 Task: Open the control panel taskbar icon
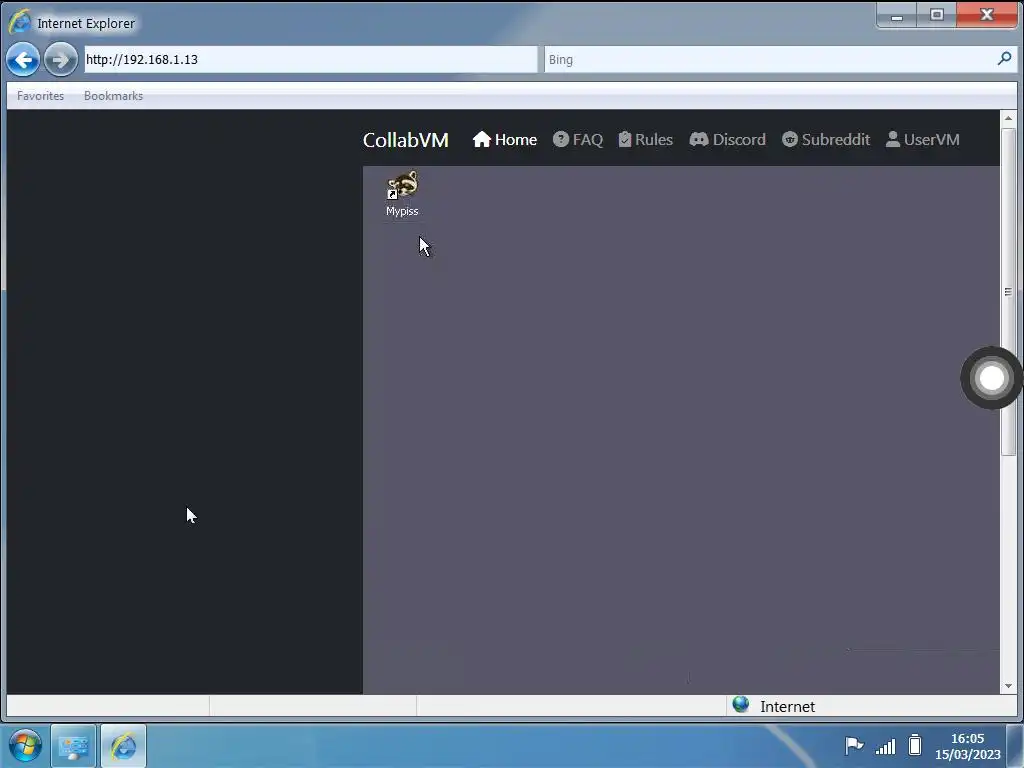[x=73, y=746]
